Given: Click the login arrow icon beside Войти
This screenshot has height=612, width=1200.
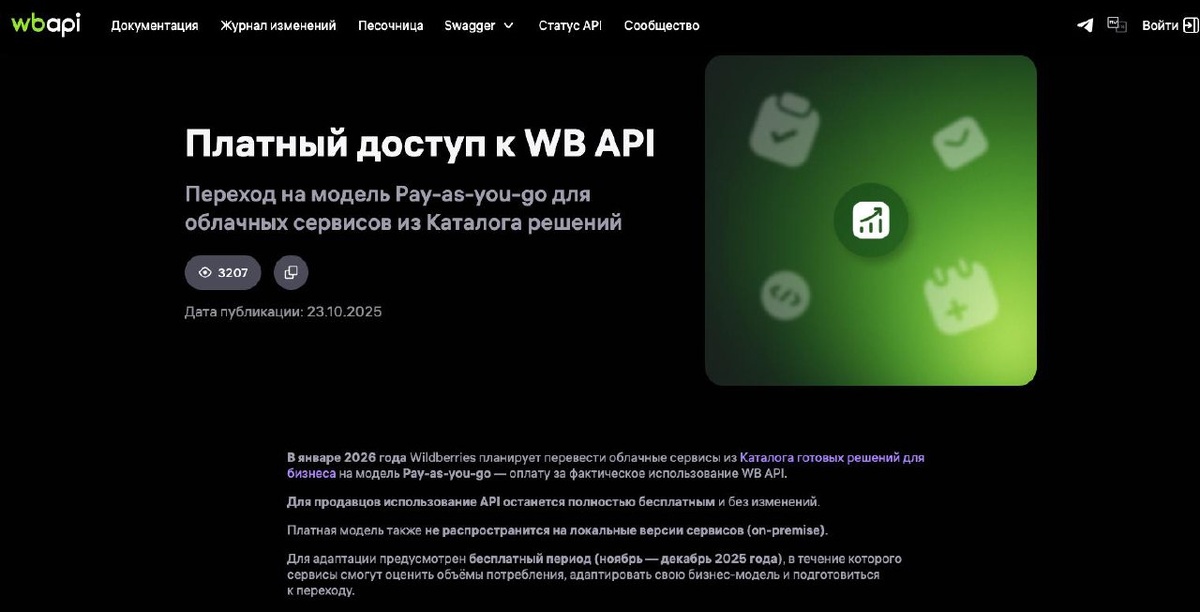Looking at the screenshot, I should tap(1191, 25).
